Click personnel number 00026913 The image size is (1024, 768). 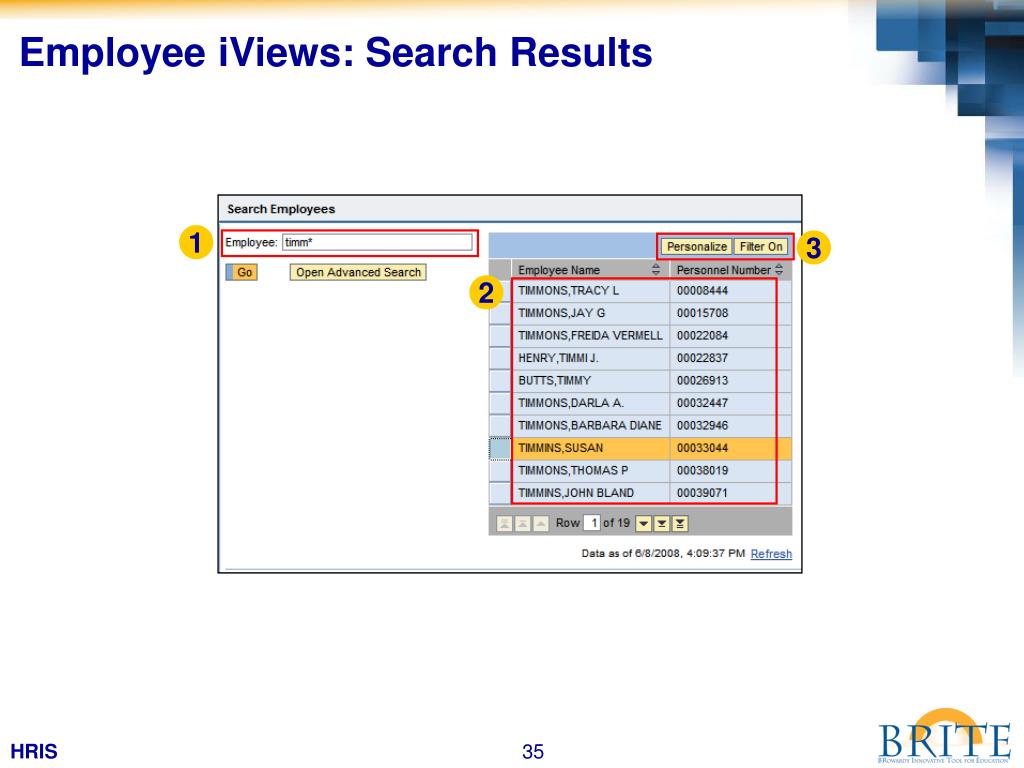tap(702, 381)
